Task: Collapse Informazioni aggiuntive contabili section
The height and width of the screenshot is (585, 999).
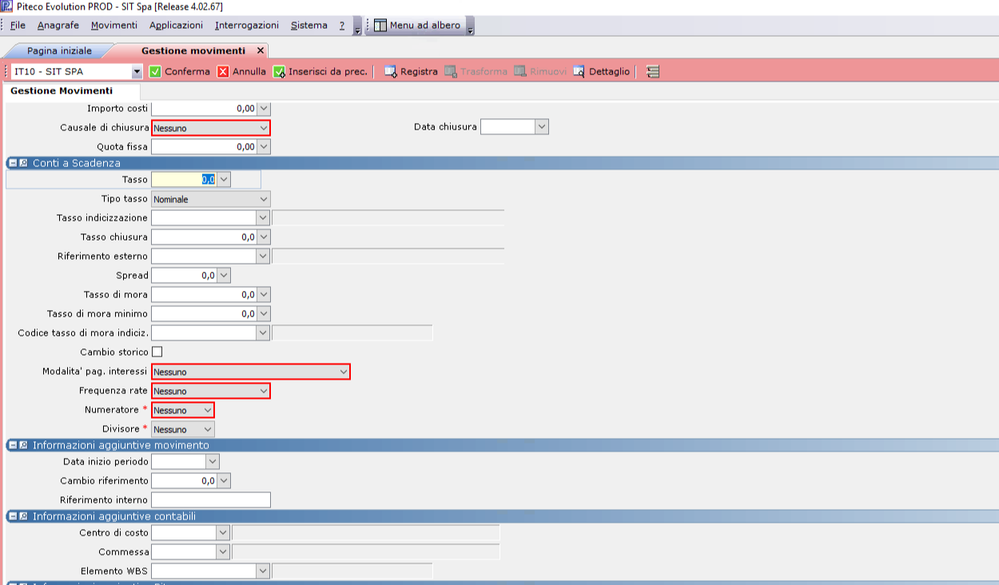Action: click(x=13, y=516)
